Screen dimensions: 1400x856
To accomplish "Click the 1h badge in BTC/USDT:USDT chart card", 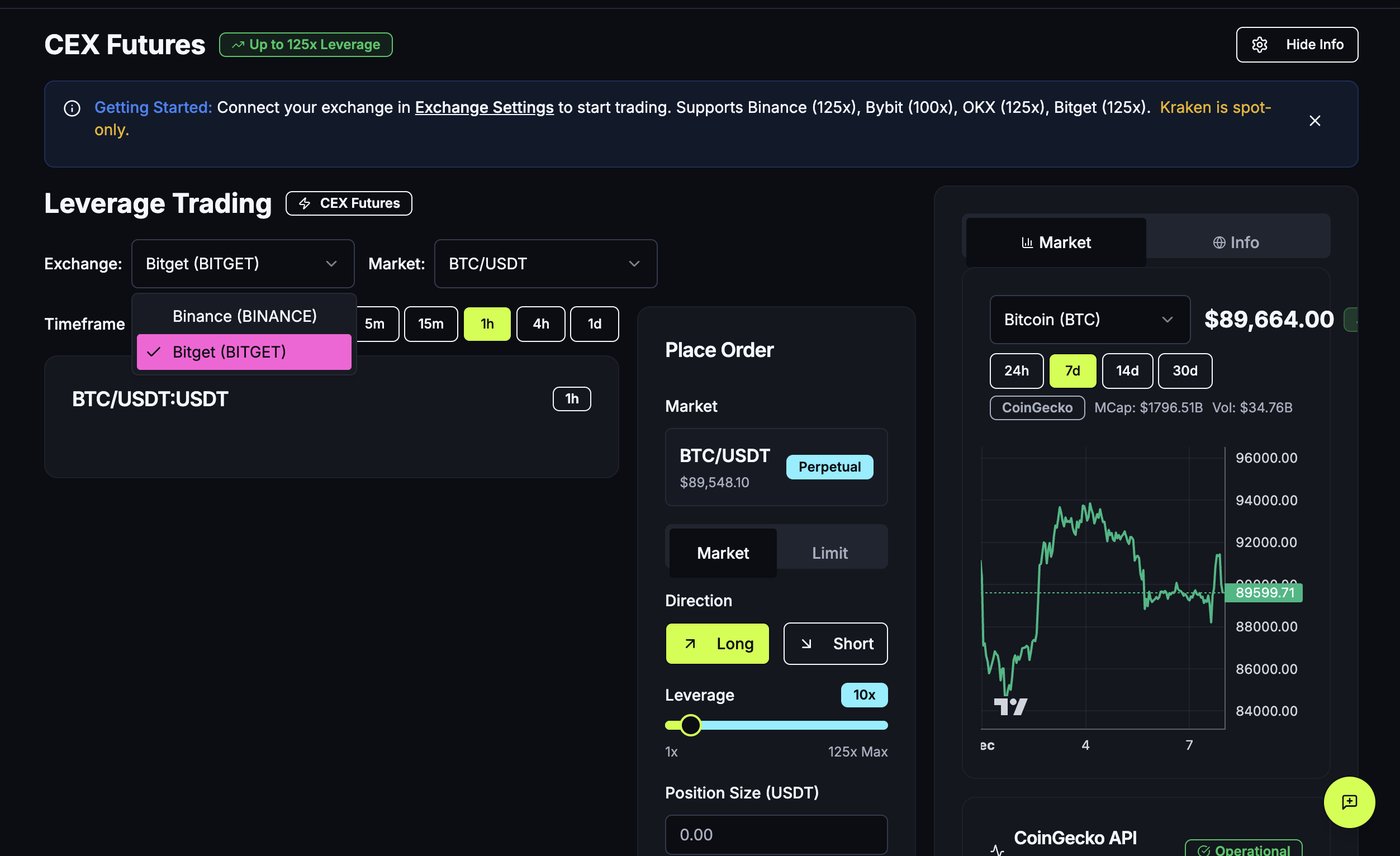I will 572,399.
